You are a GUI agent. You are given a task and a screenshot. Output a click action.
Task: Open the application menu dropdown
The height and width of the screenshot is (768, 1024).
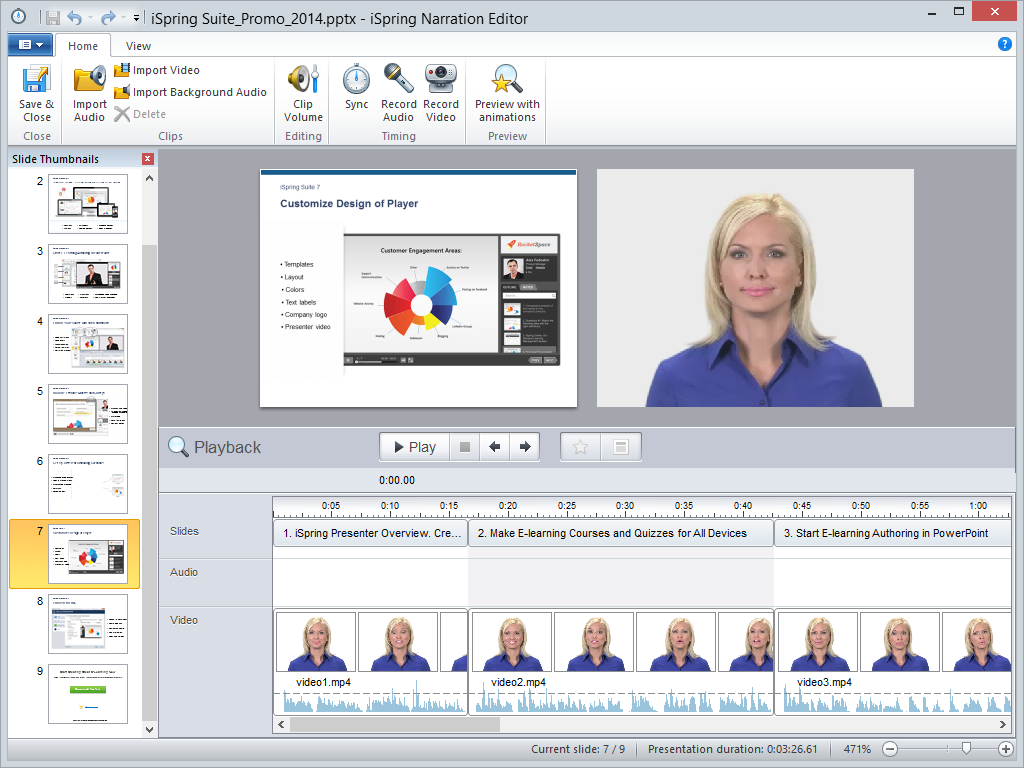tap(30, 45)
